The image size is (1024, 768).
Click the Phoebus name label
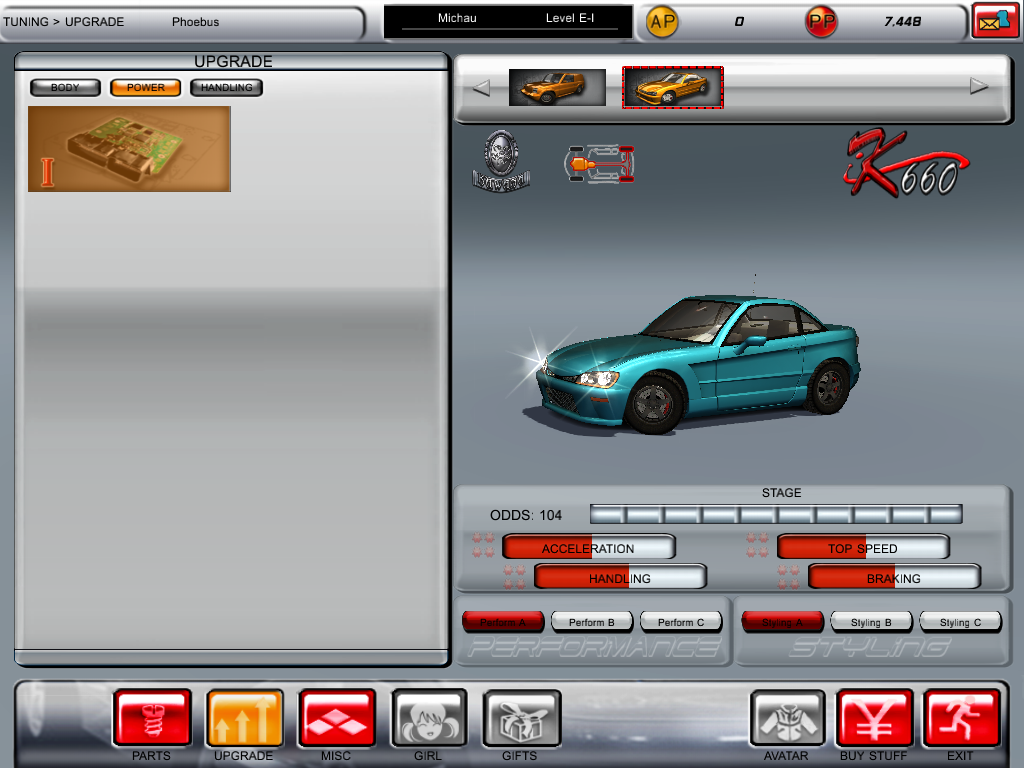pos(196,22)
